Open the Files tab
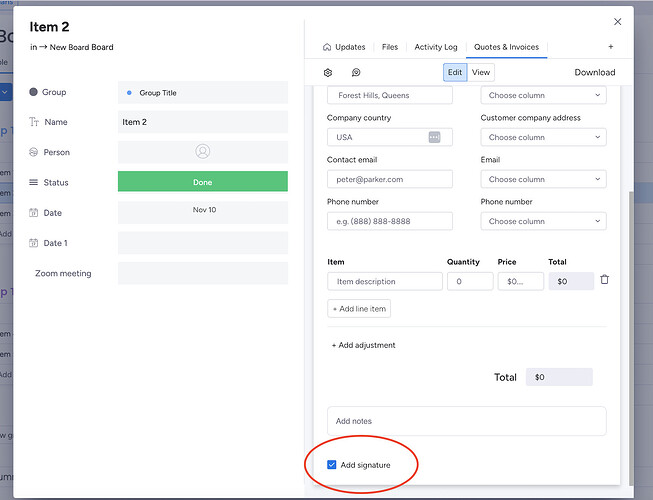The width and height of the screenshot is (653, 500). pyautogui.click(x=390, y=47)
